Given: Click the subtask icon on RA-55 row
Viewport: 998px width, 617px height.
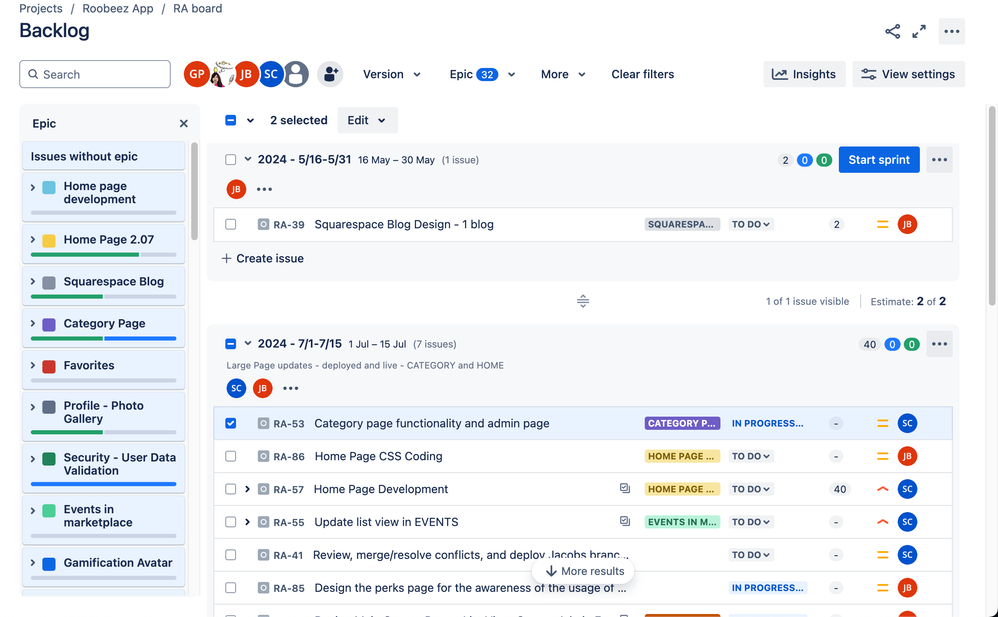Looking at the screenshot, I should 624,521.
